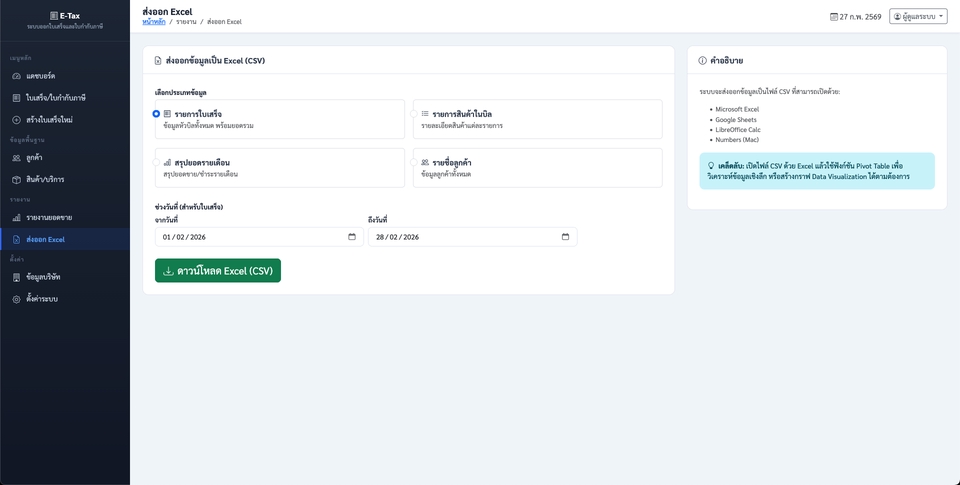Click the plus icon for creating new receipt
Image resolution: width=960 pixels, height=485 pixels.
[x=16, y=120]
